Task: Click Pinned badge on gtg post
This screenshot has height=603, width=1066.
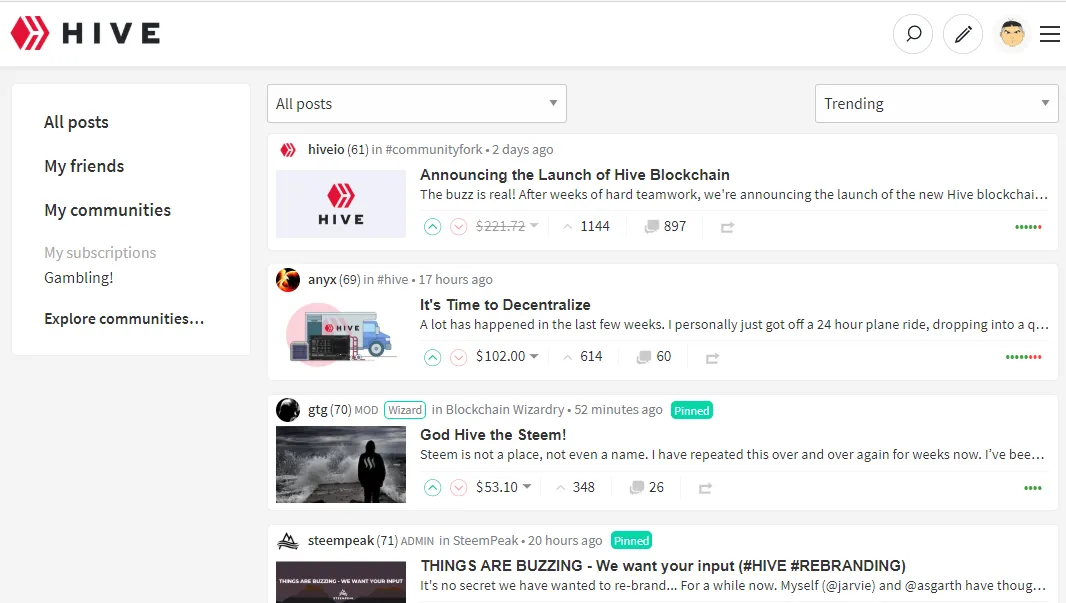Action: 691,411
